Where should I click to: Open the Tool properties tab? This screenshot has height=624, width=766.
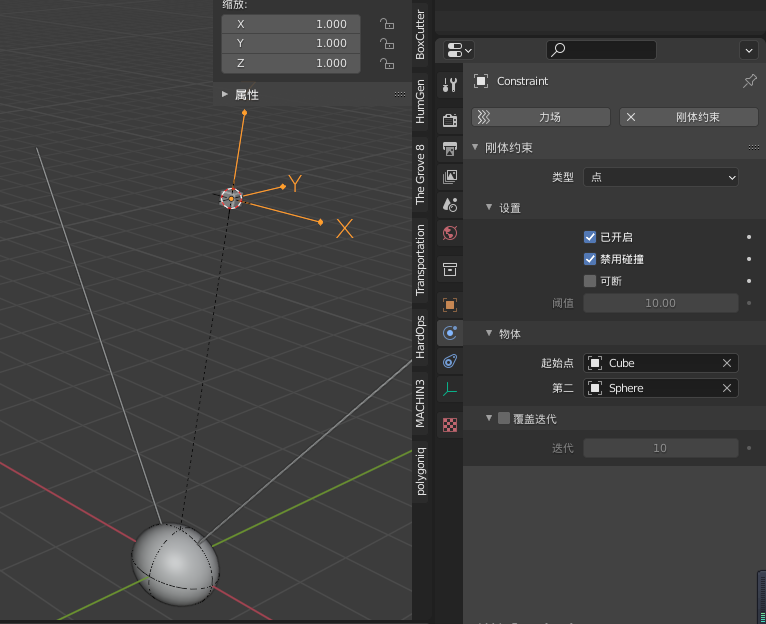pyautogui.click(x=449, y=85)
